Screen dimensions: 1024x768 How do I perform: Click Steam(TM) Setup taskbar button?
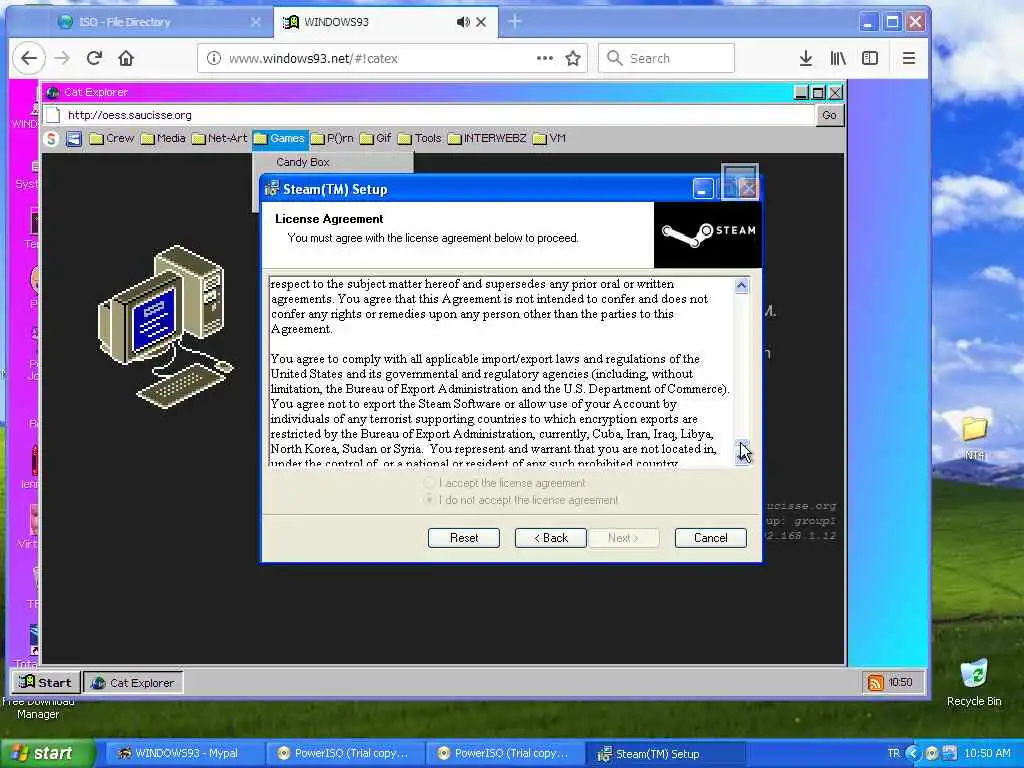coord(665,753)
